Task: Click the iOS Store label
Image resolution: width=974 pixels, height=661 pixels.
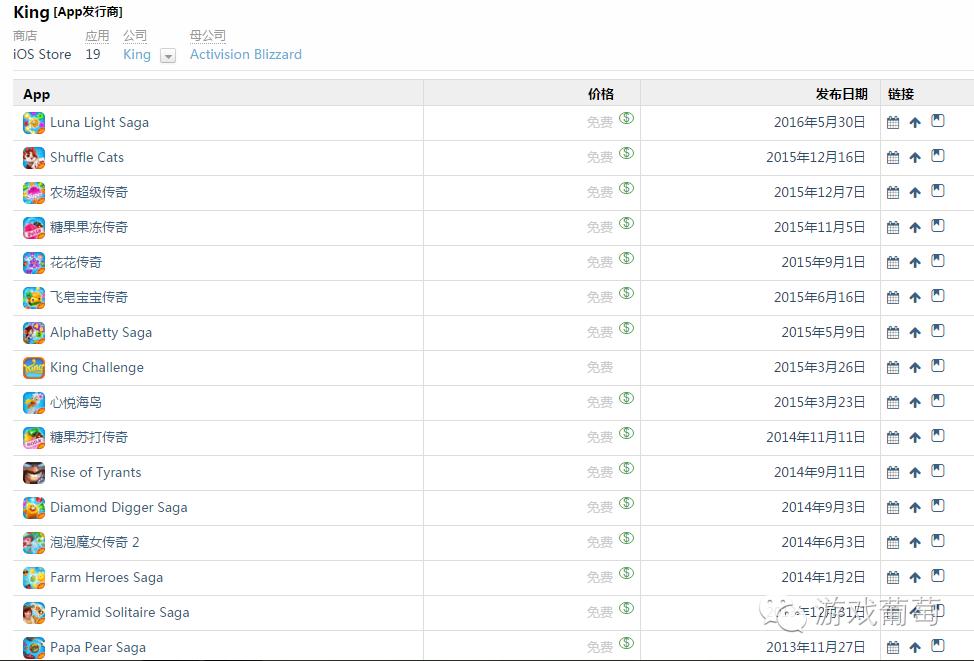Action: click(x=42, y=55)
